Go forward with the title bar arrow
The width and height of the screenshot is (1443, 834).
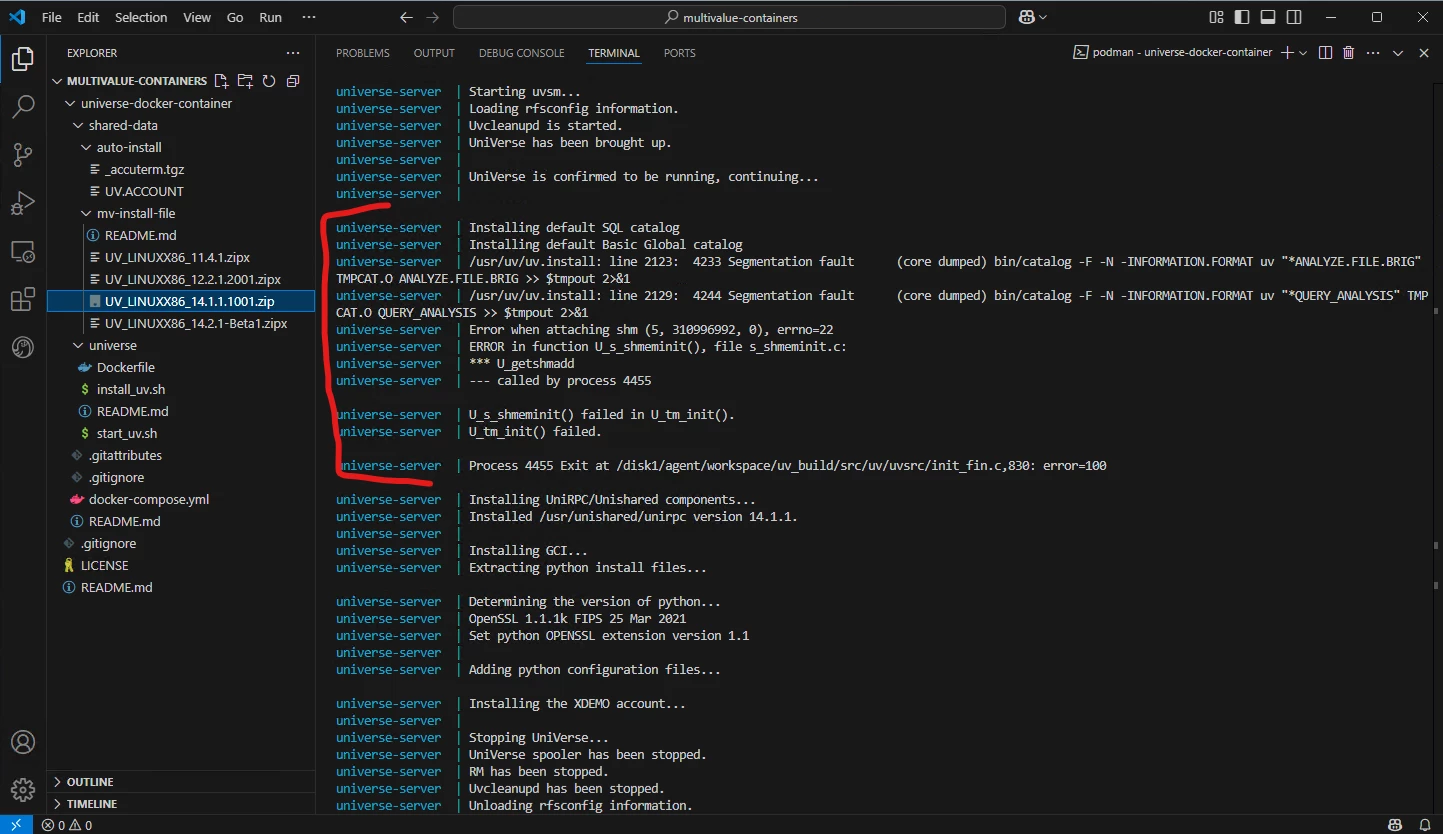[432, 17]
